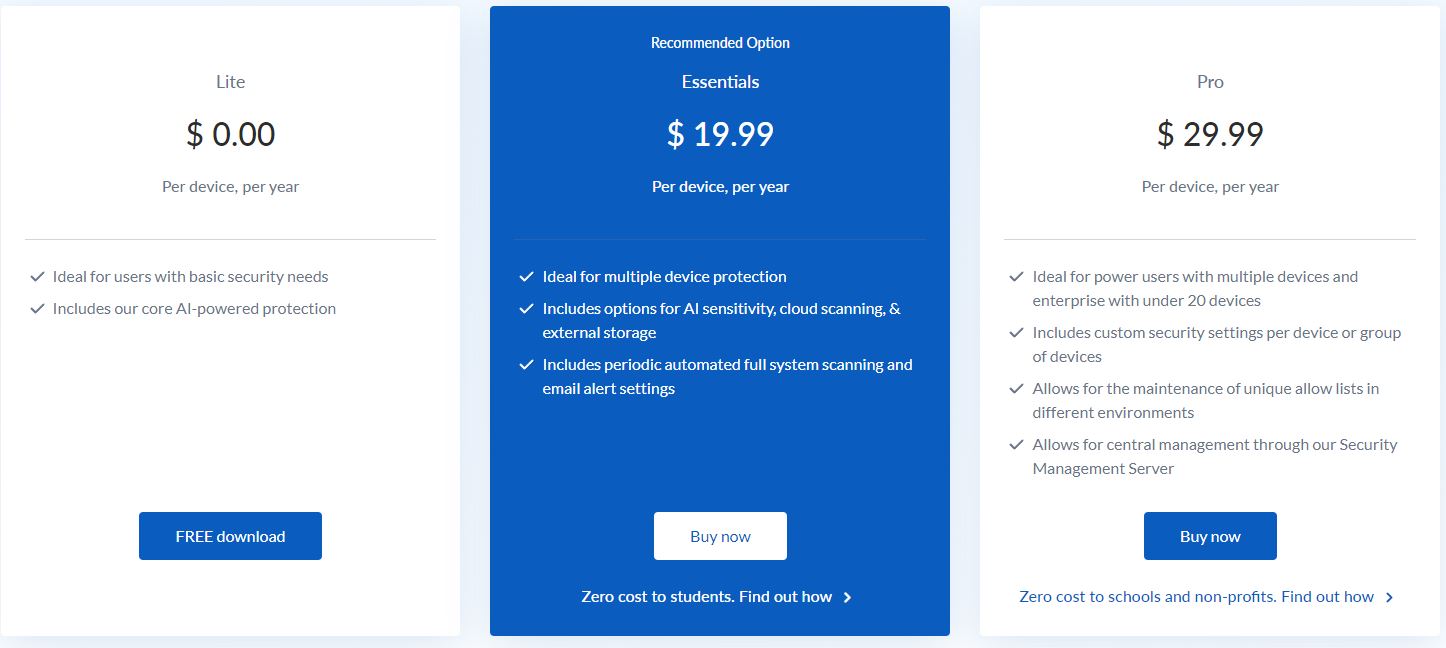1446x648 pixels.
Task: Click checkmark beside multiple device protection
Action: tap(527, 277)
